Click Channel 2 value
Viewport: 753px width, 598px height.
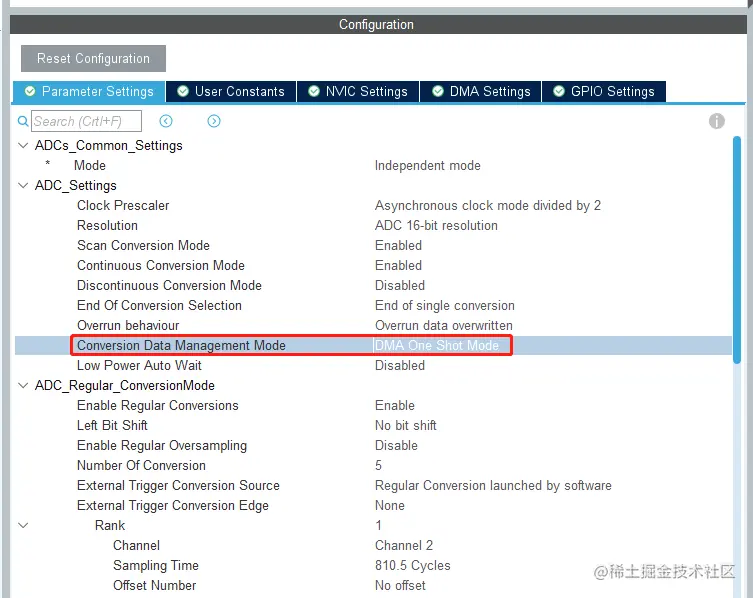(x=403, y=546)
